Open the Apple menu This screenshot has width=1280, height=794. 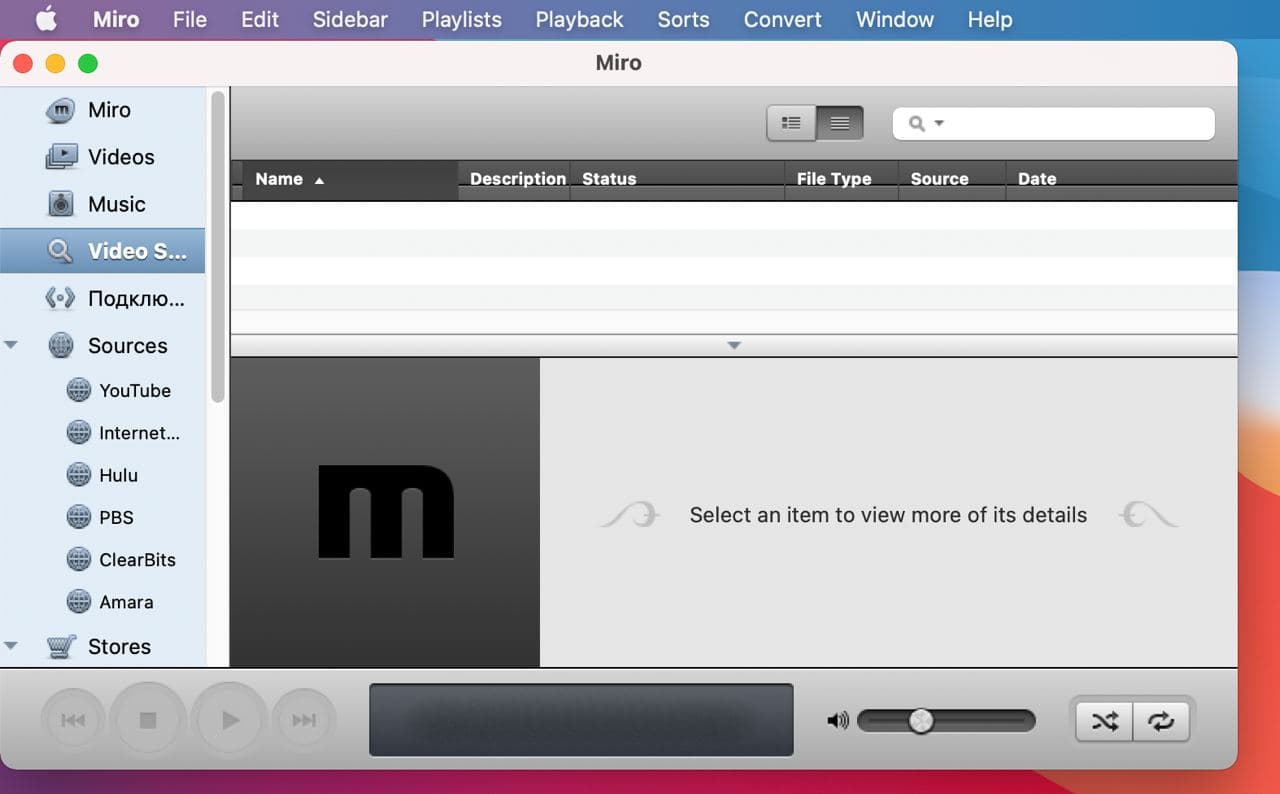pos(46,19)
